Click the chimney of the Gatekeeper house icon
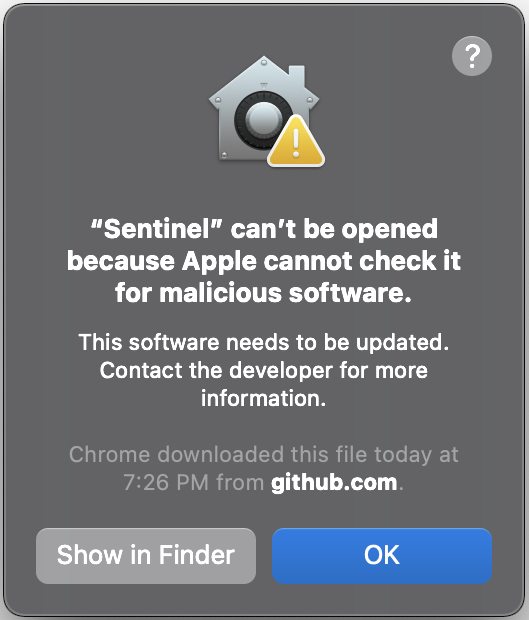The image size is (529, 620). [x=297, y=77]
